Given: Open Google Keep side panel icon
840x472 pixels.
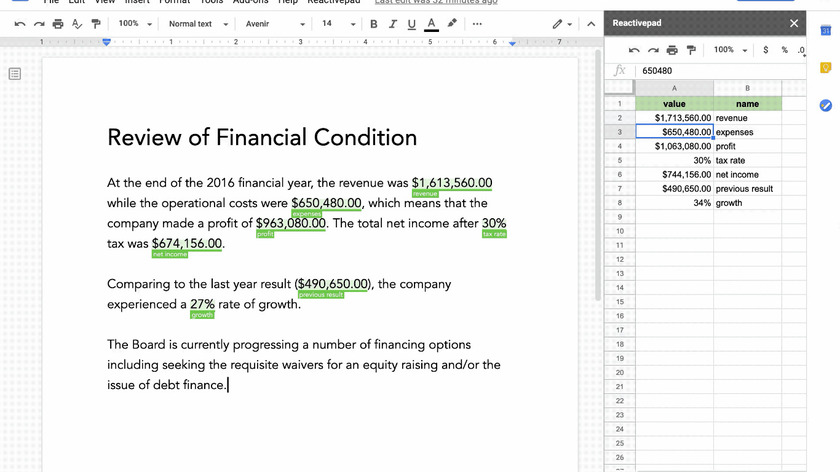Looking at the screenshot, I should tap(826, 68).
